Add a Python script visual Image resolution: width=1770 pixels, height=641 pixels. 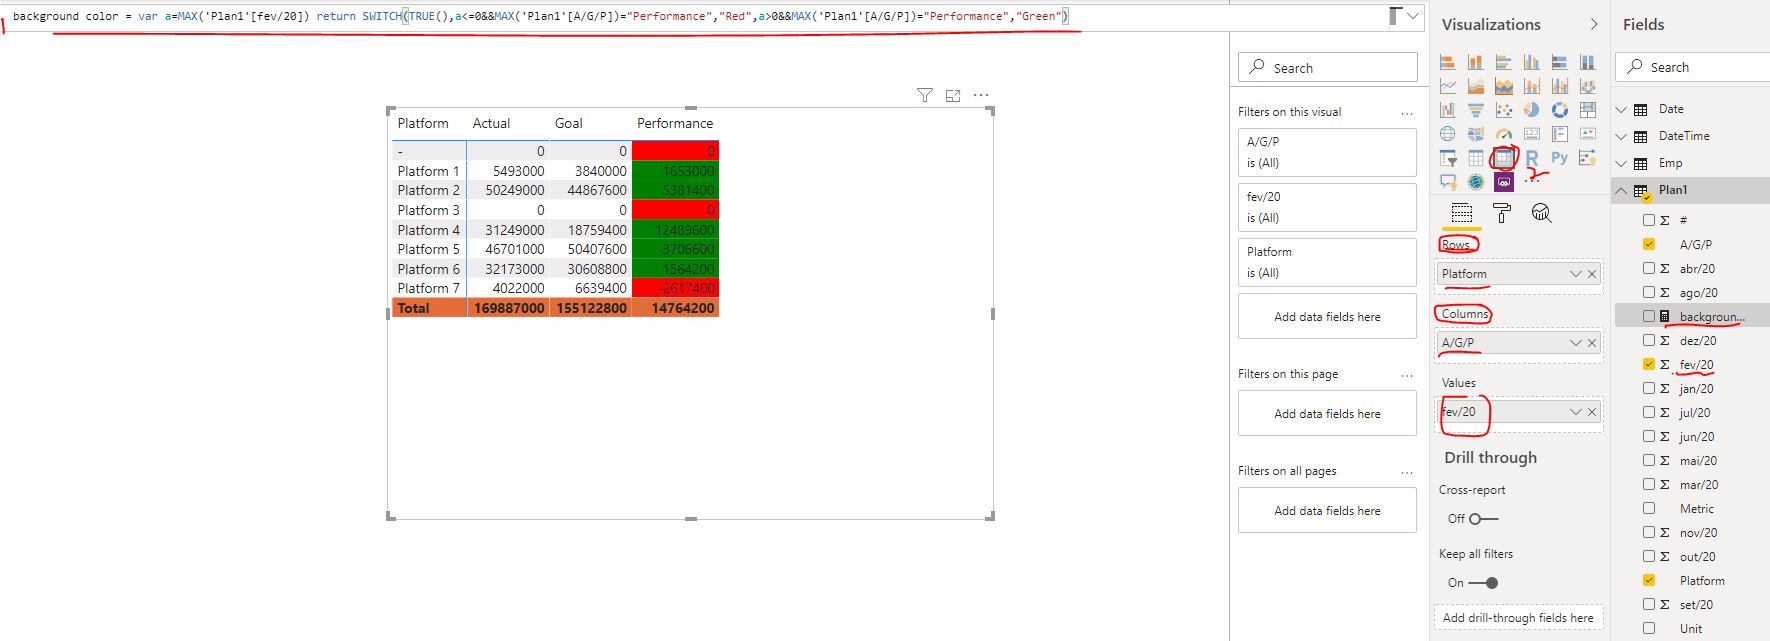[1560, 157]
